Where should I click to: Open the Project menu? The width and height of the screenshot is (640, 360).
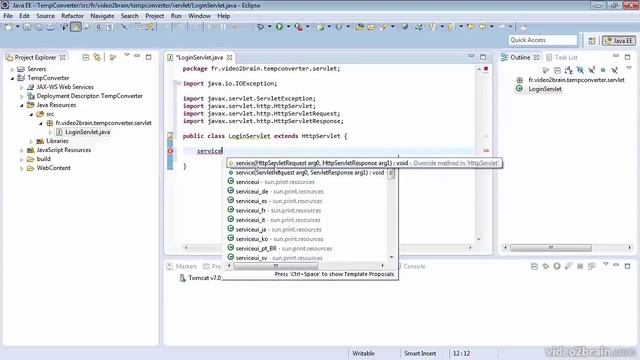(154, 16)
